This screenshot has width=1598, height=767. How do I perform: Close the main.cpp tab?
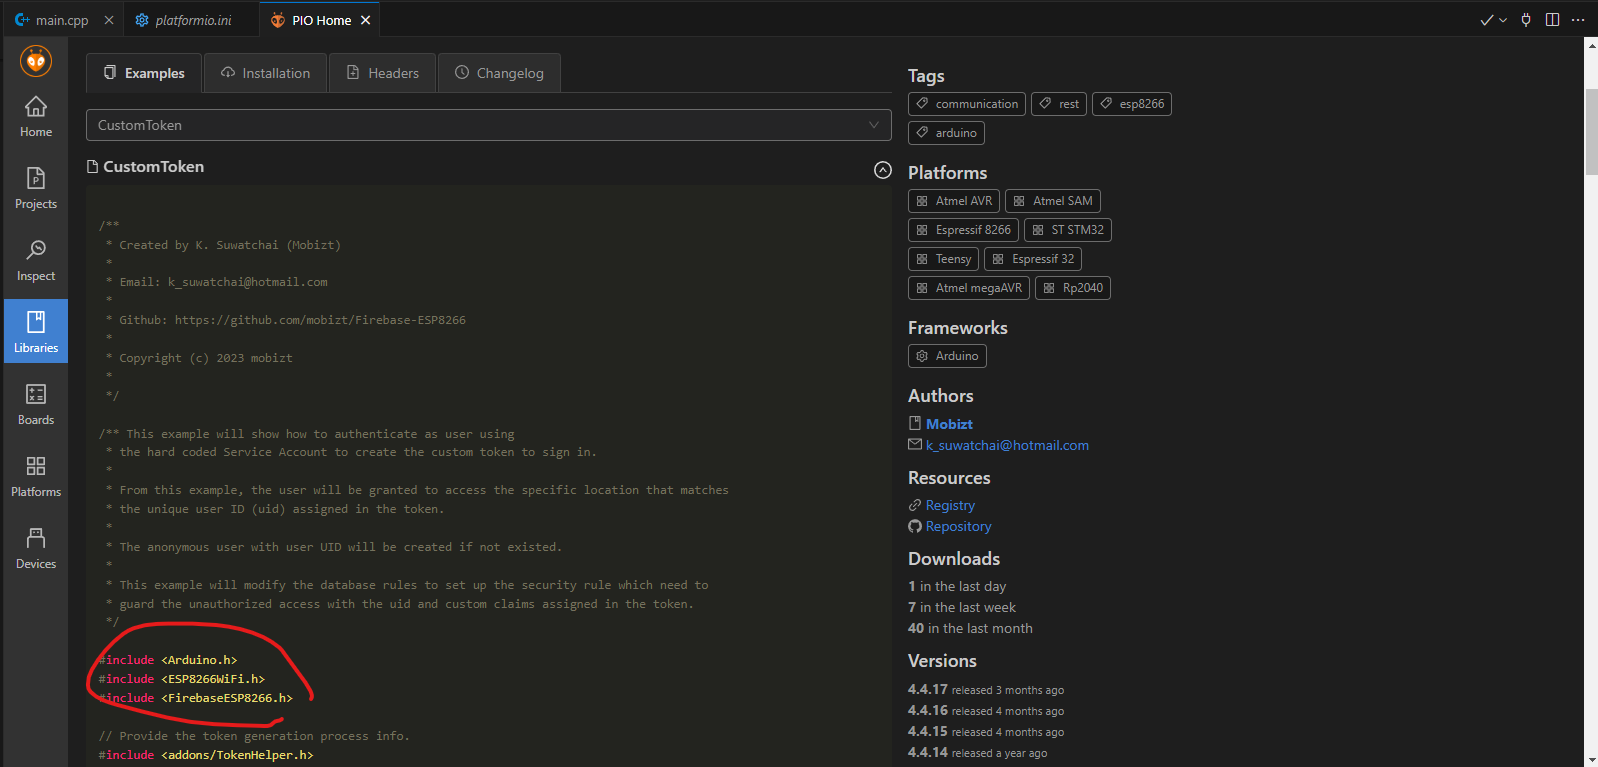tap(108, 20)
